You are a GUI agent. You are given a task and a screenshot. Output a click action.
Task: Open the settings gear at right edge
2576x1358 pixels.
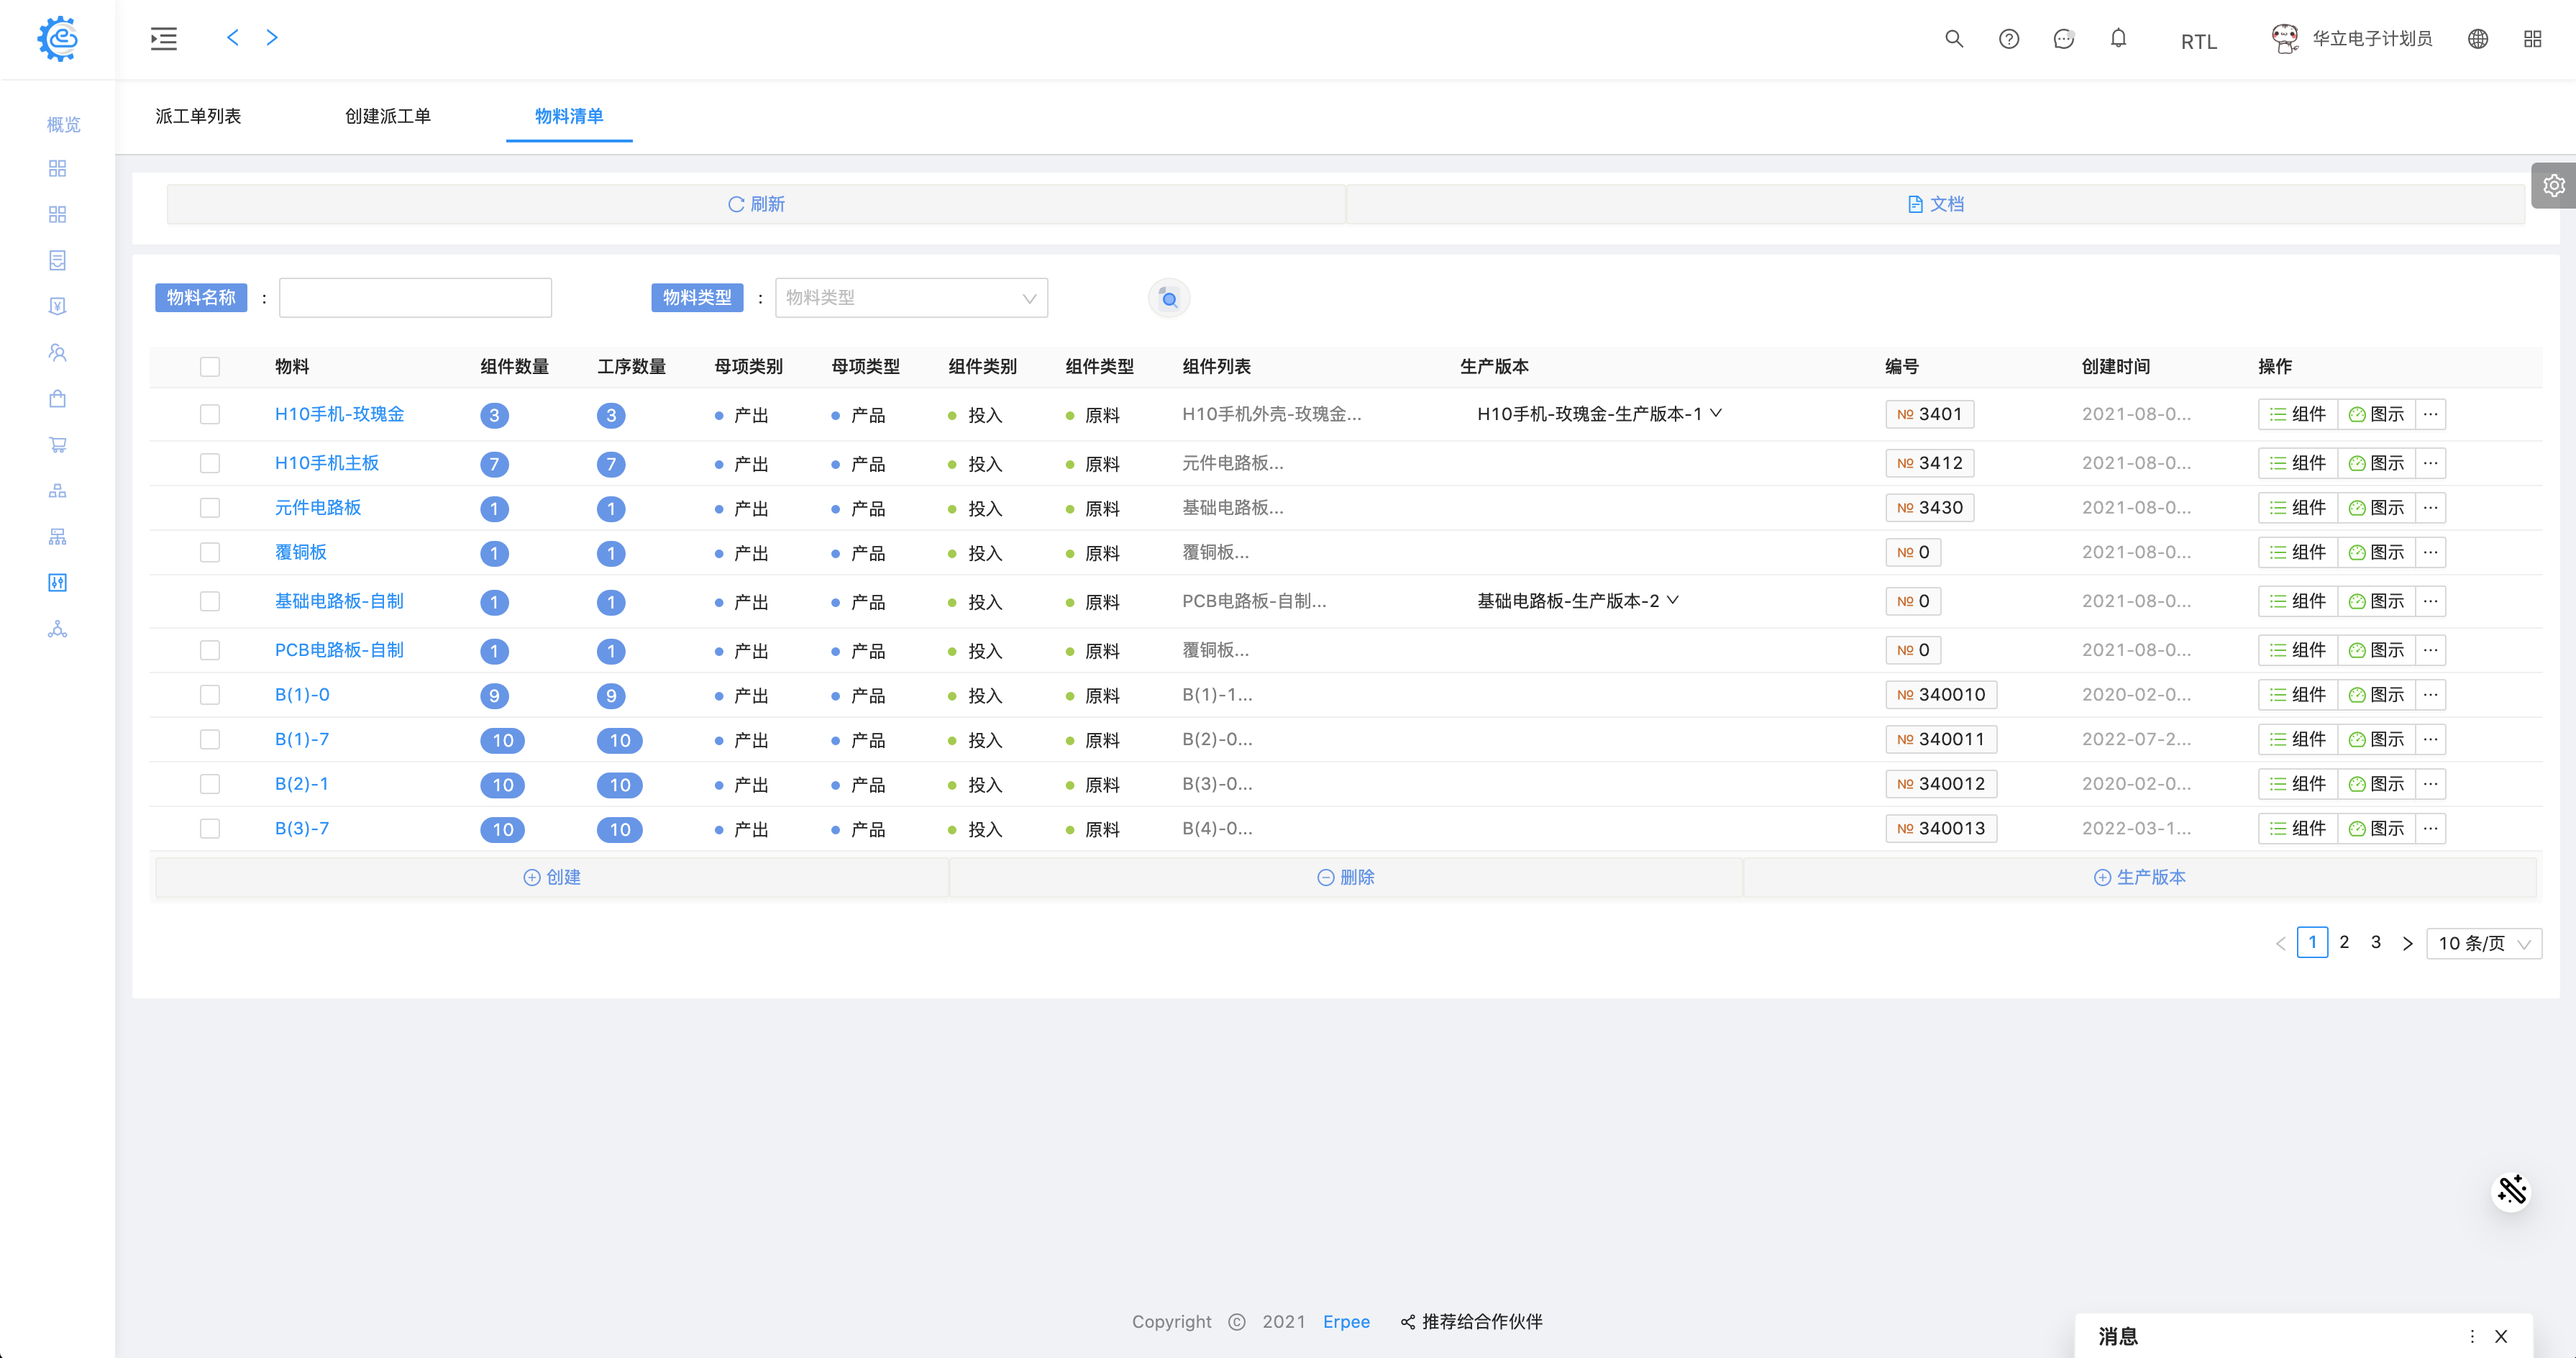(x=2553, y=186)
